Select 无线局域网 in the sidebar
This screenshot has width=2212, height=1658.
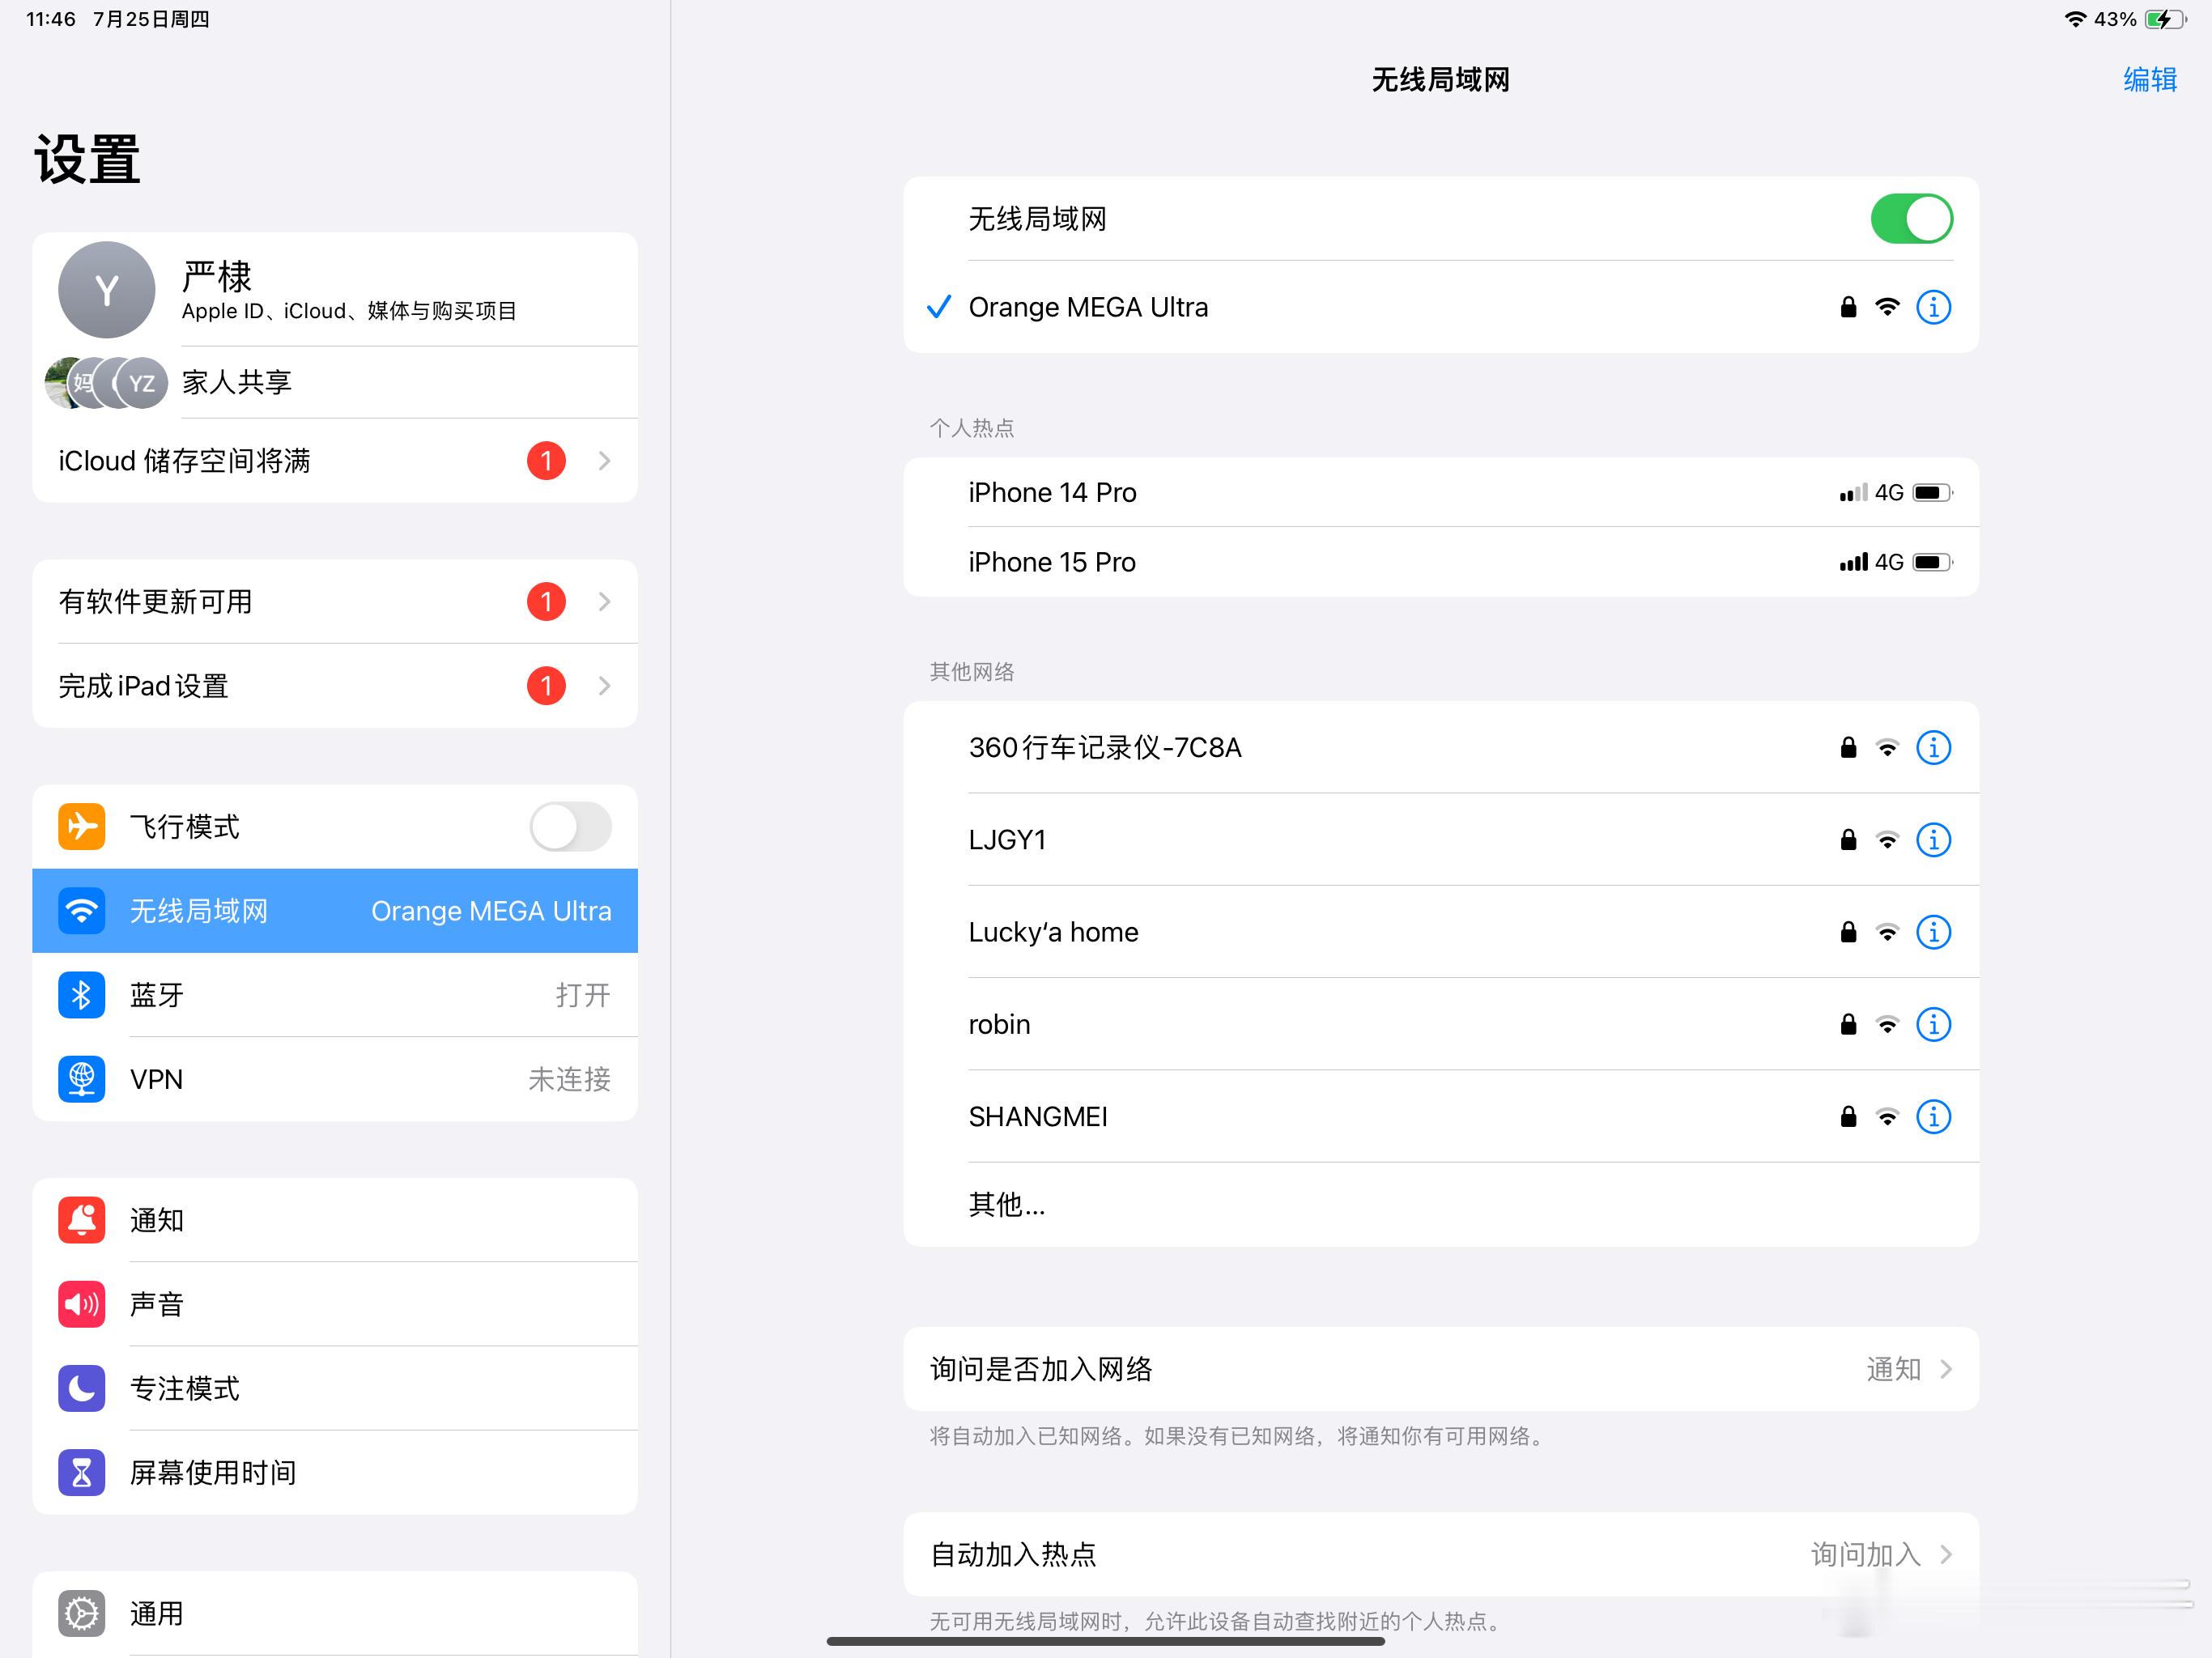click(335, 910)
